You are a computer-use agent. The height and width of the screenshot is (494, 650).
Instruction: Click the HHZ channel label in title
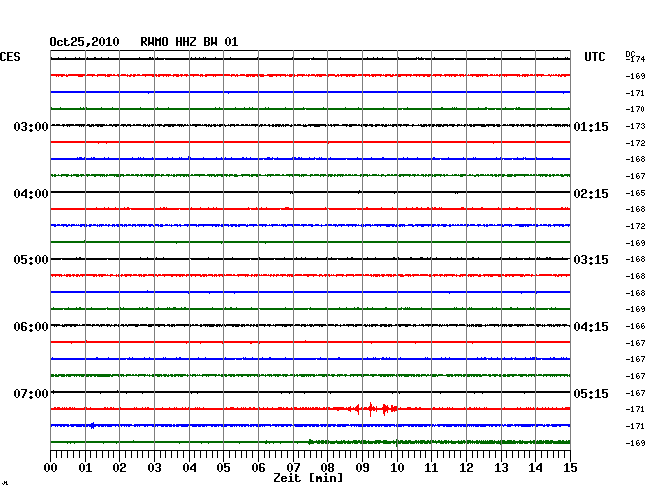186,42
